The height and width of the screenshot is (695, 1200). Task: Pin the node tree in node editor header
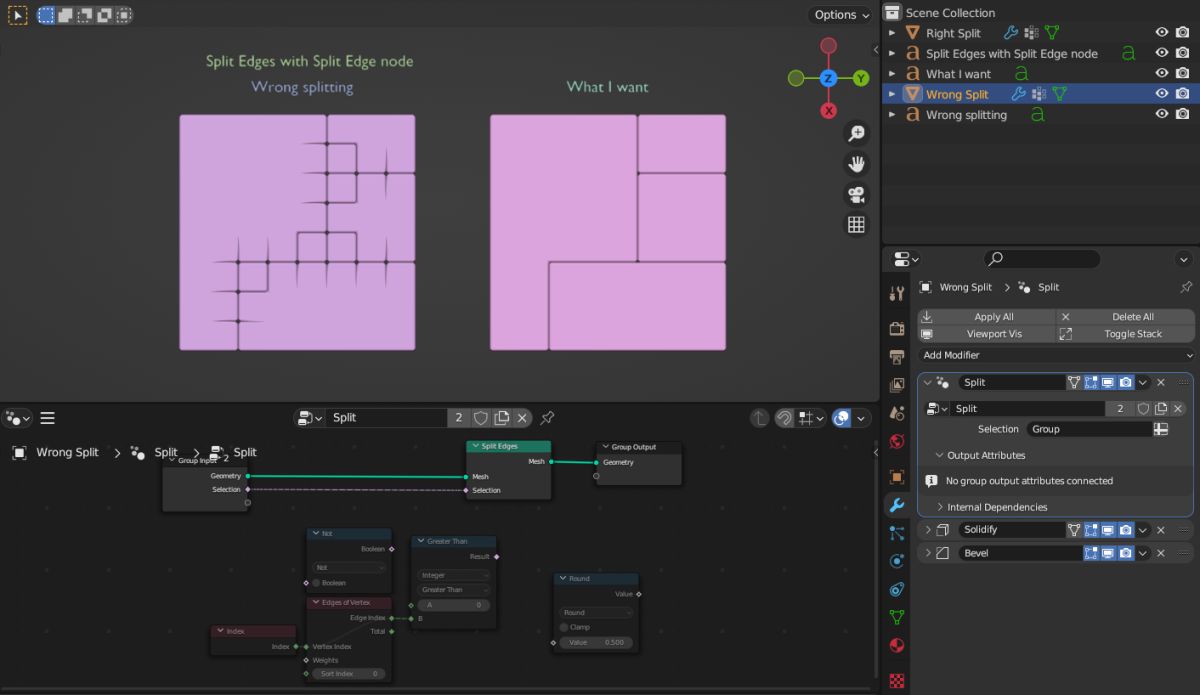coord(547,418)
